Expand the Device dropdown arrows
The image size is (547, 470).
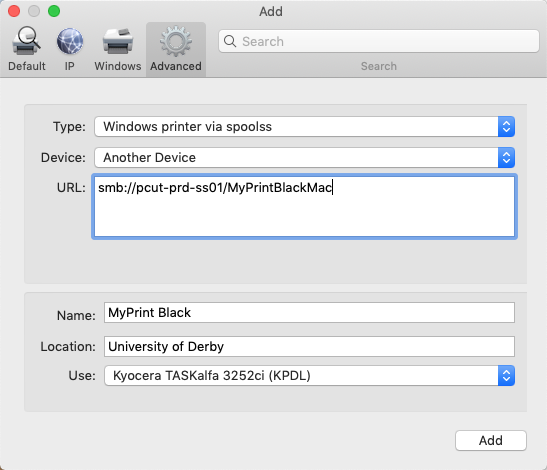click(506, 157)
